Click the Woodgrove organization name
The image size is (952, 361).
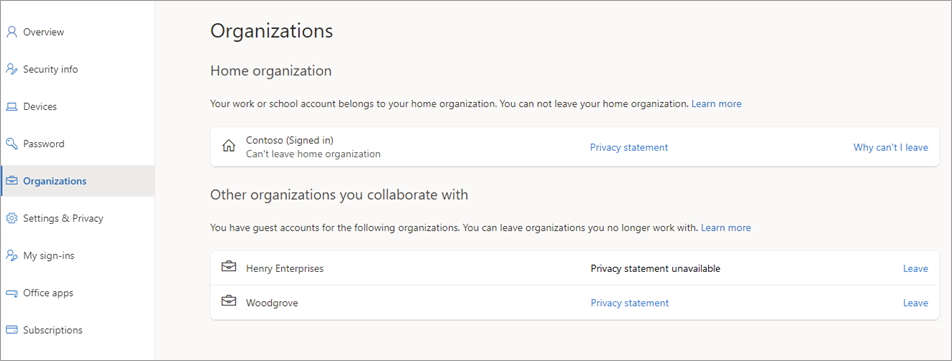click(272, 303)
